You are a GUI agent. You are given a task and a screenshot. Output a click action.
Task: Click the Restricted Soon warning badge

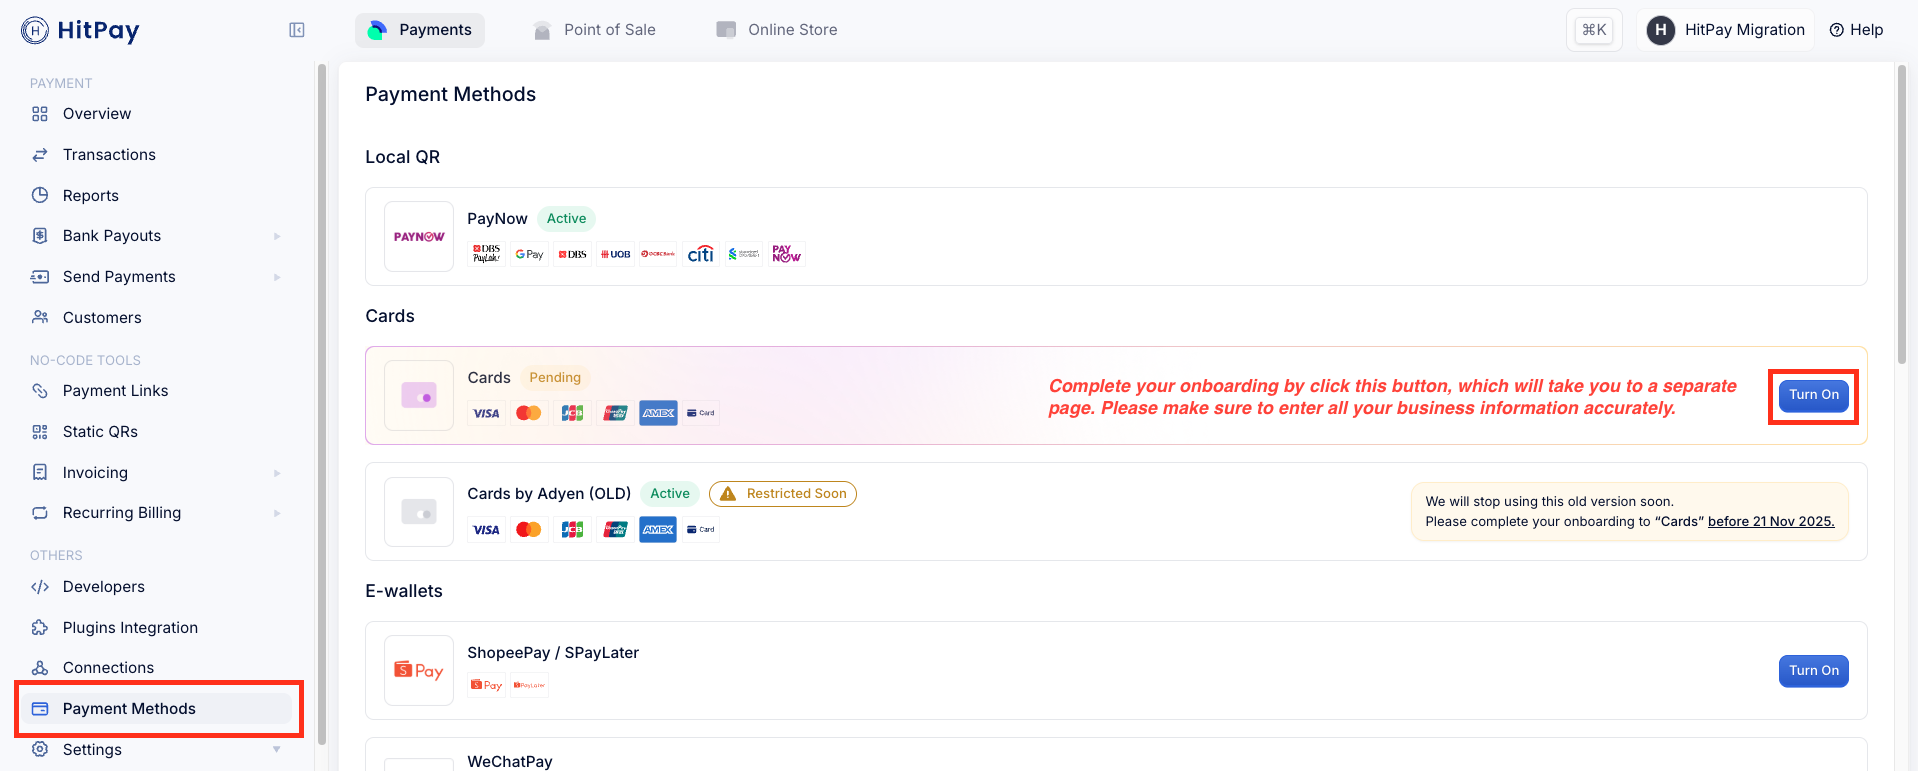tap(783, 494)
